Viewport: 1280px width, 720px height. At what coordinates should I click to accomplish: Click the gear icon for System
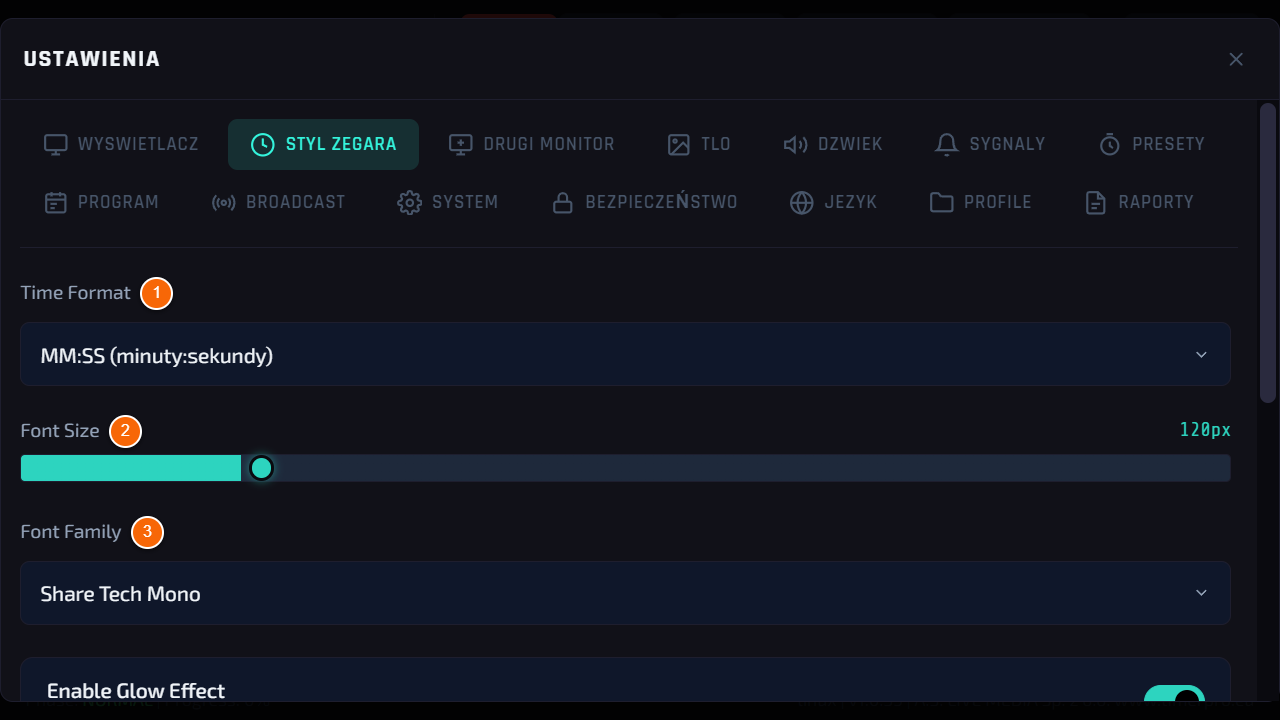409,202
